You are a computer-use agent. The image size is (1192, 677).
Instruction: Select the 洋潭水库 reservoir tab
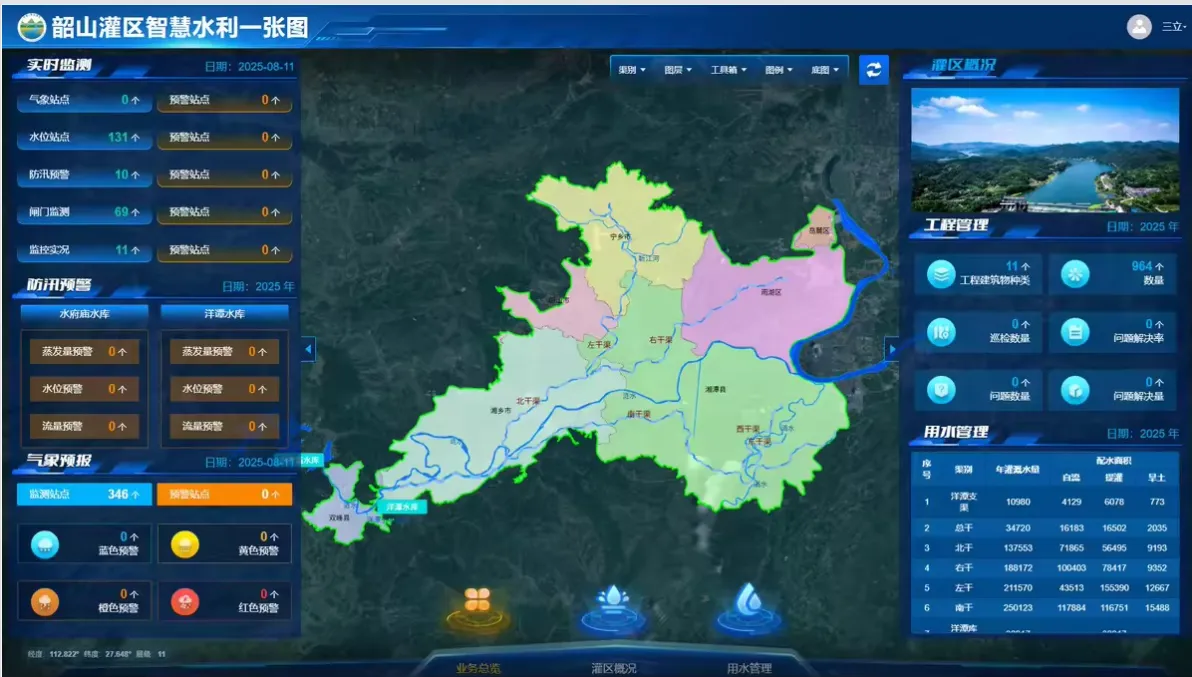pyautogui.click(x=225, y=314)
